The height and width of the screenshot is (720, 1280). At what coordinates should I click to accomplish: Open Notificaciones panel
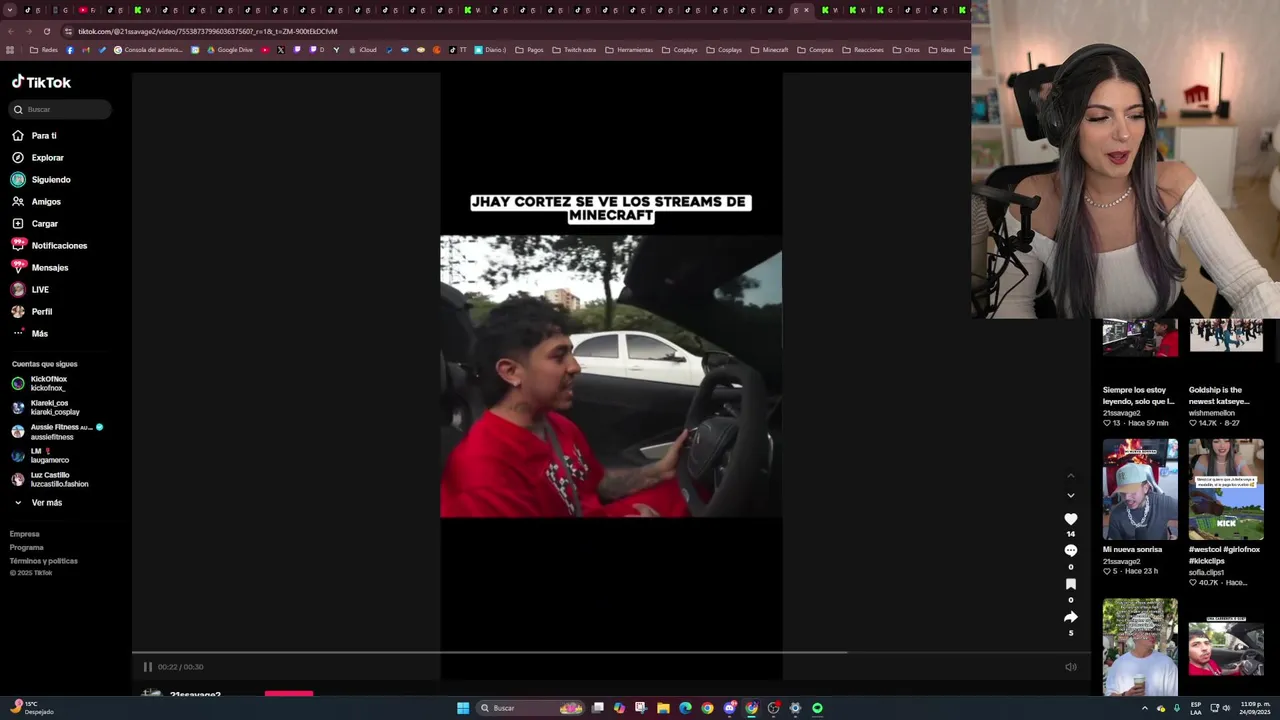[x=49, y=245]
